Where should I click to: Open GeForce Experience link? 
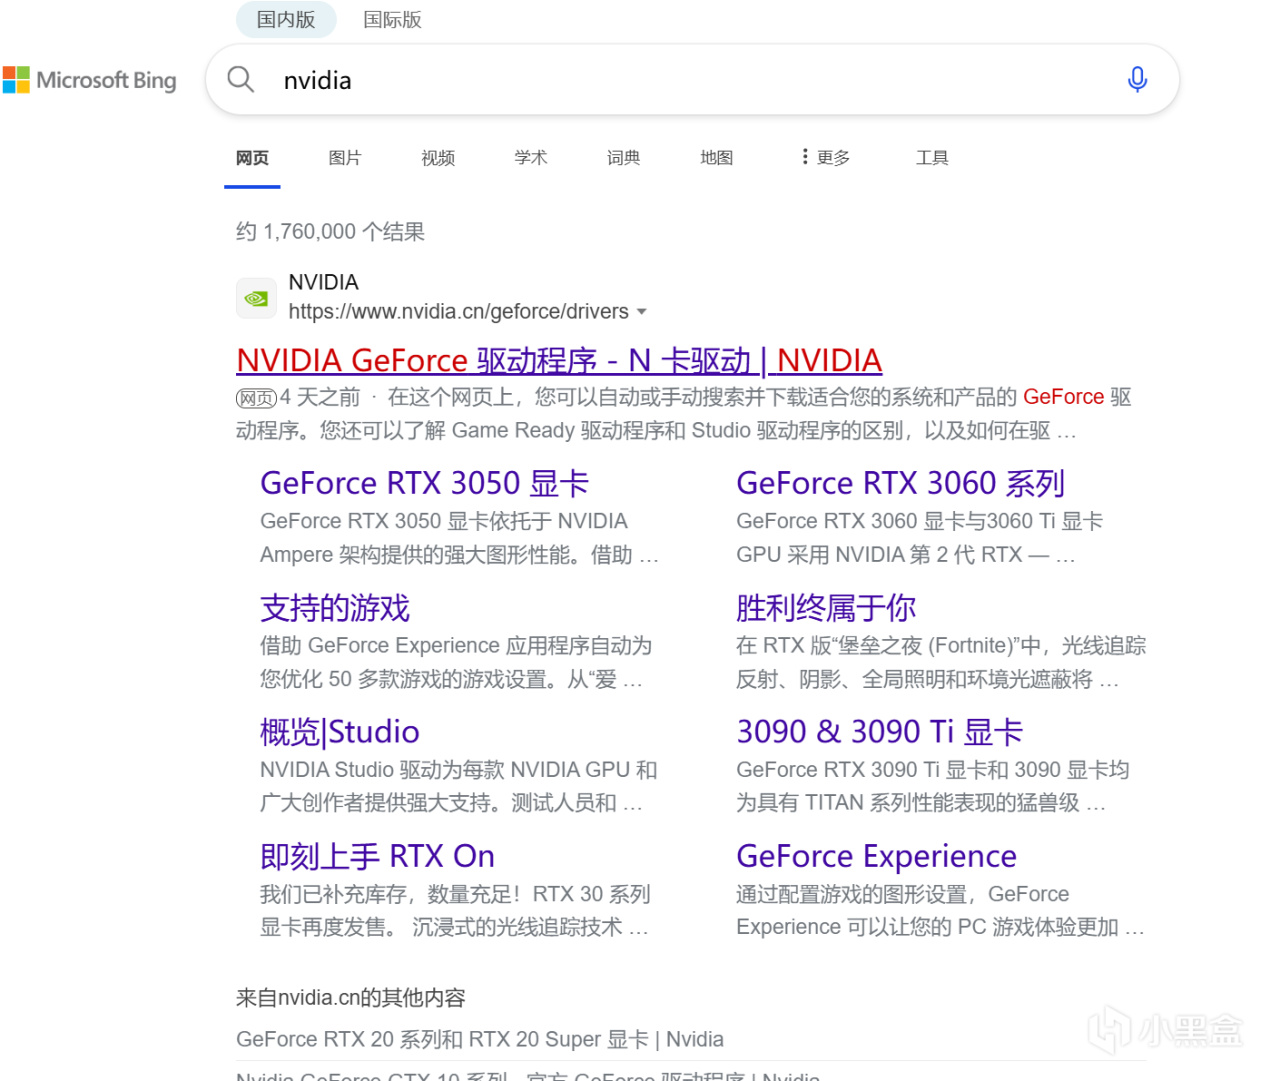point(876,856)
